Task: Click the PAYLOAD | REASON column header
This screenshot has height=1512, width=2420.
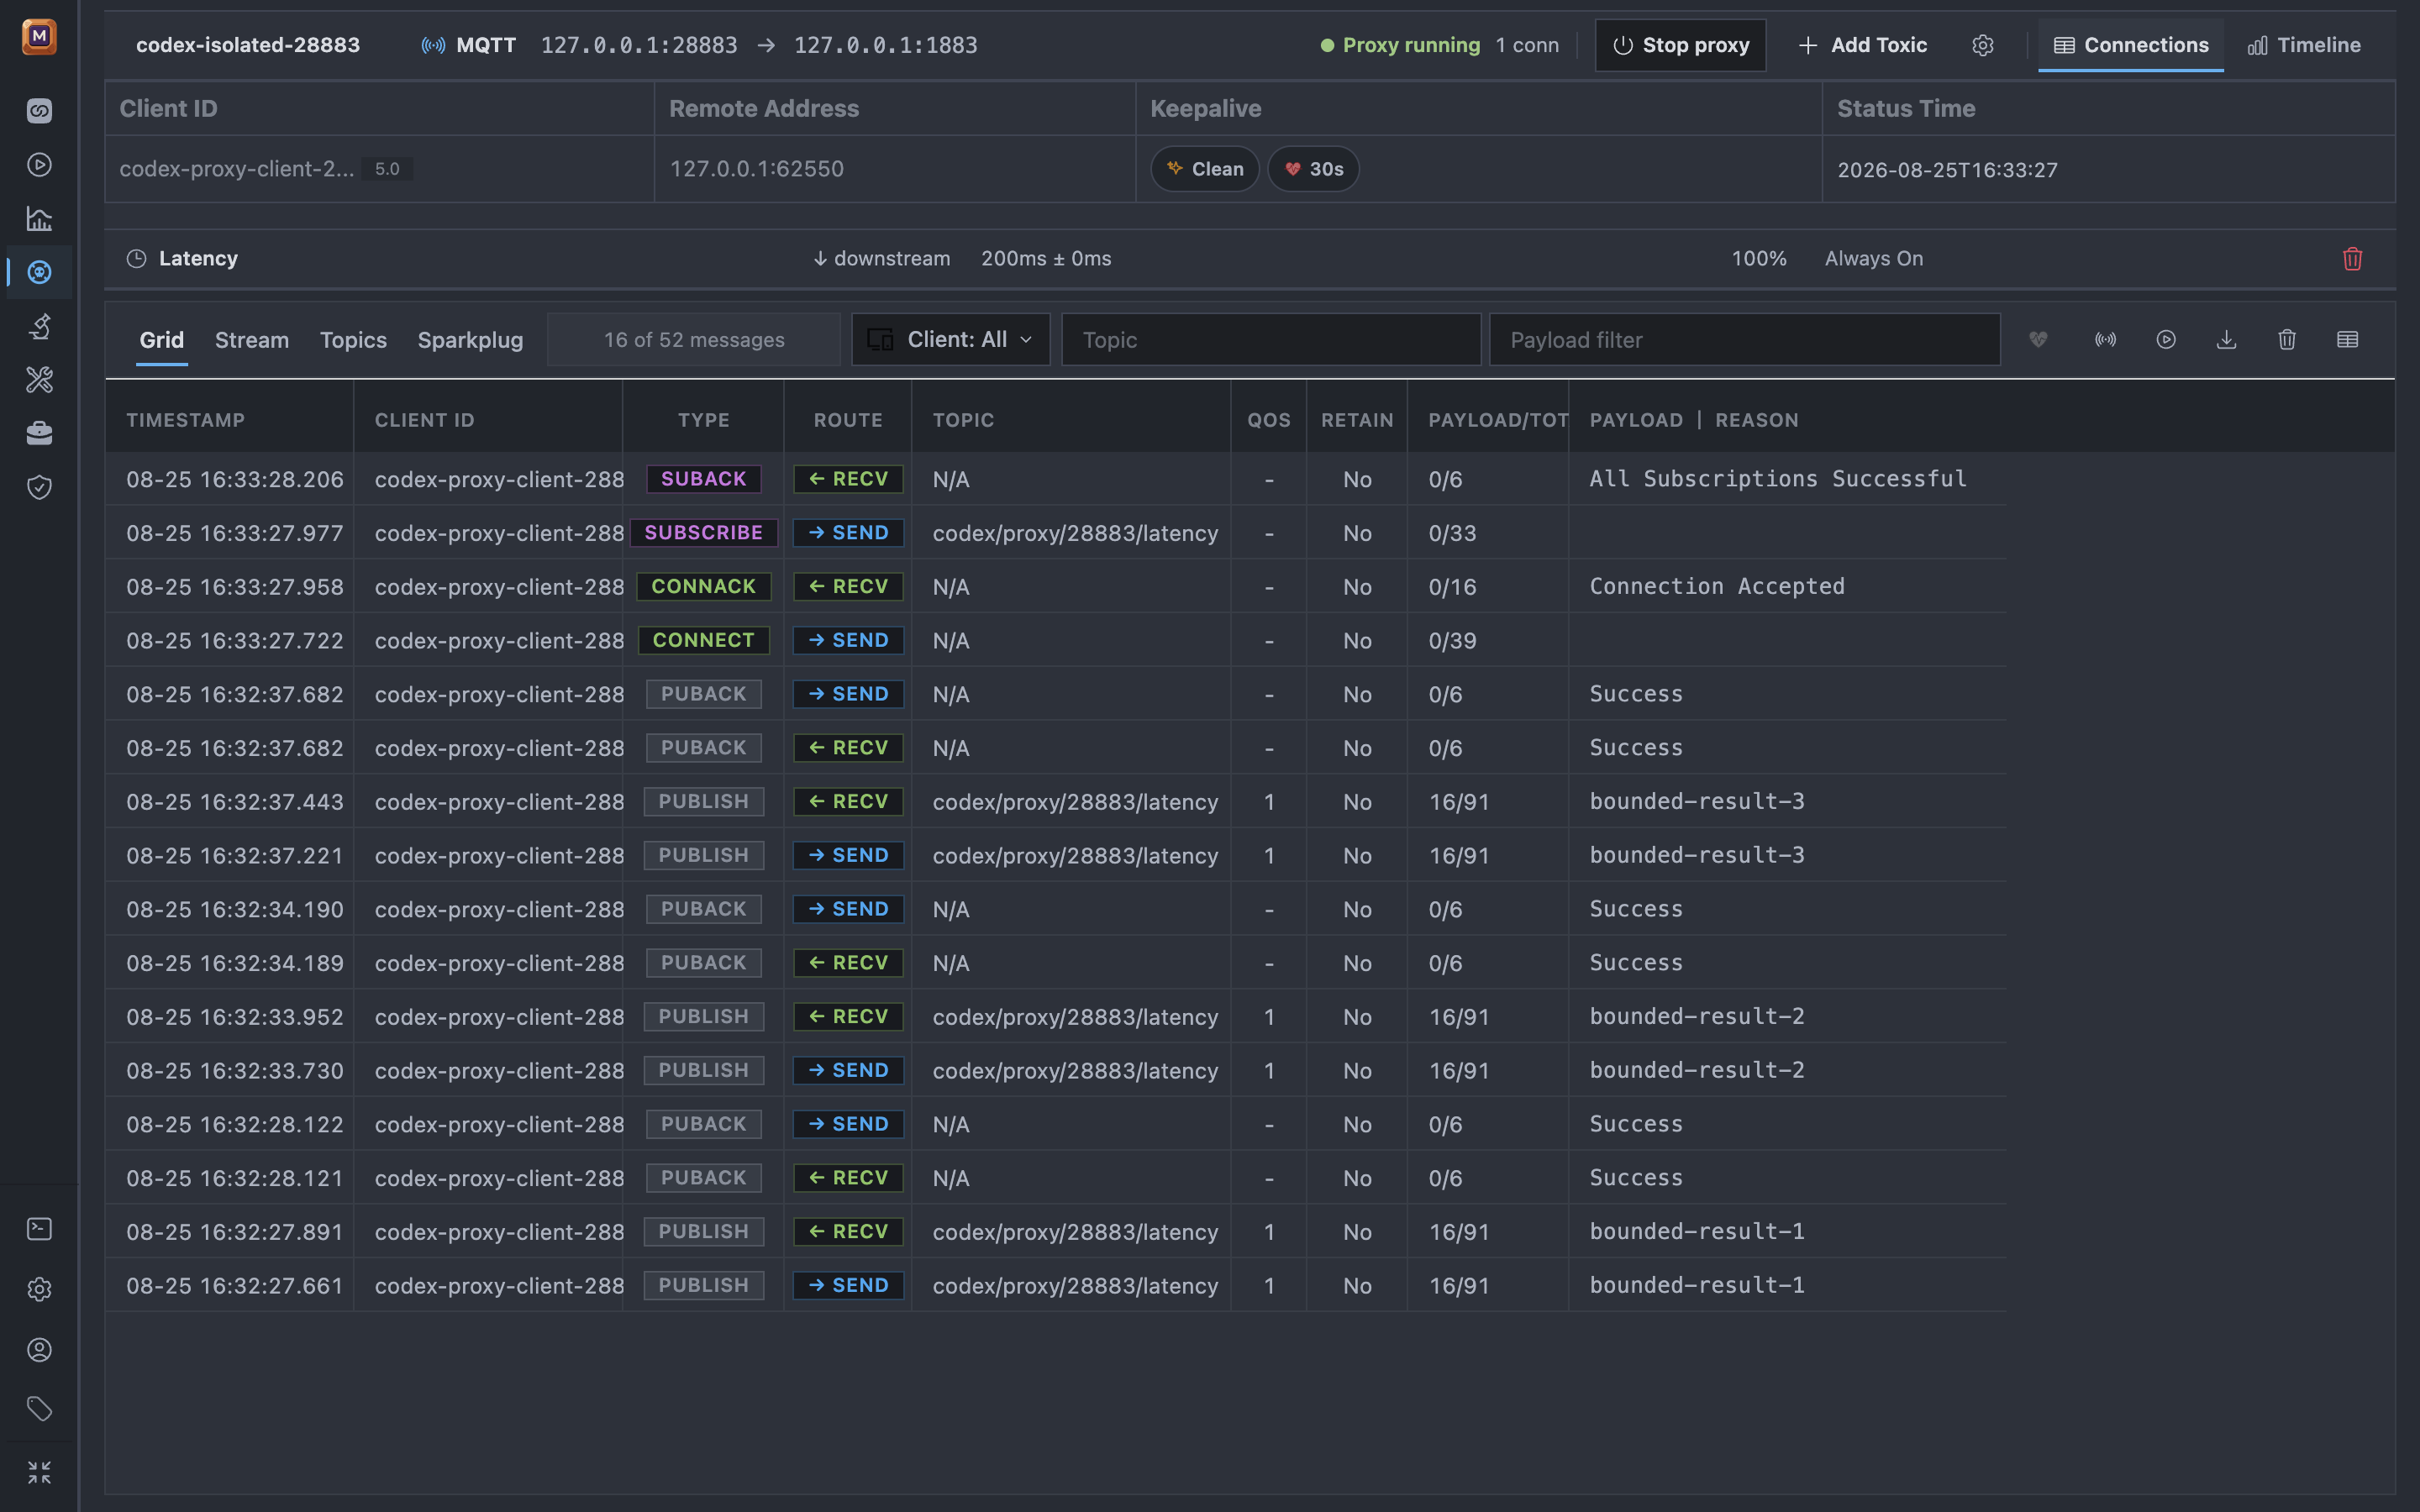Action: (1694, 420)
